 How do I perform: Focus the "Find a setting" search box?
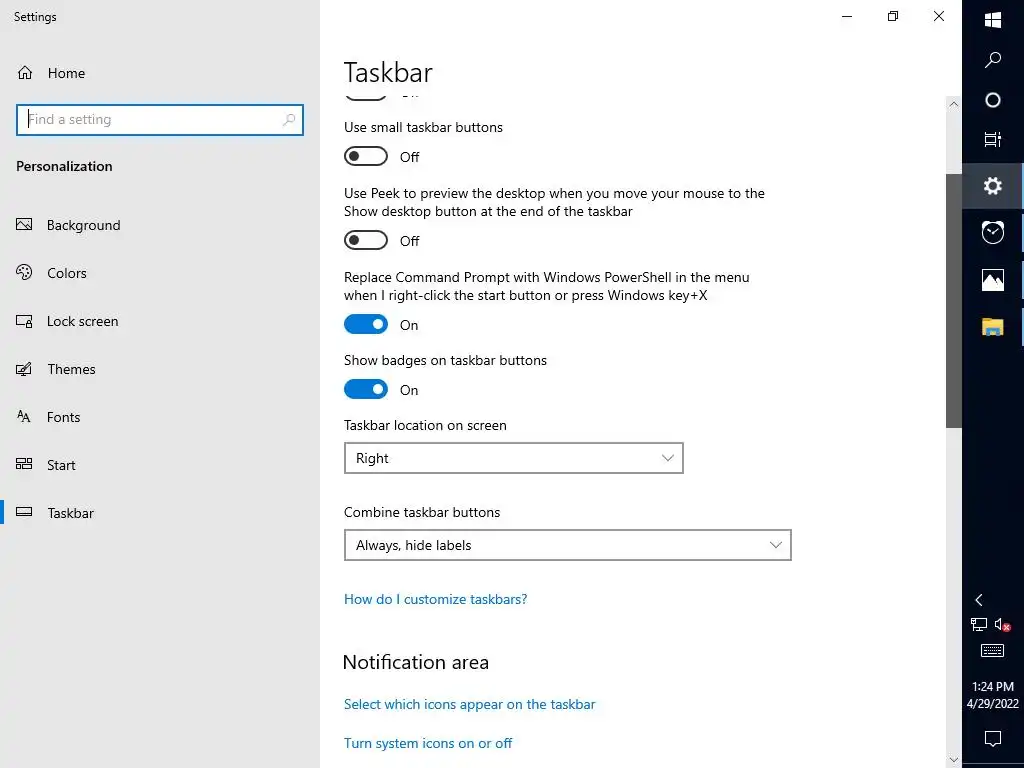(153, 119)
